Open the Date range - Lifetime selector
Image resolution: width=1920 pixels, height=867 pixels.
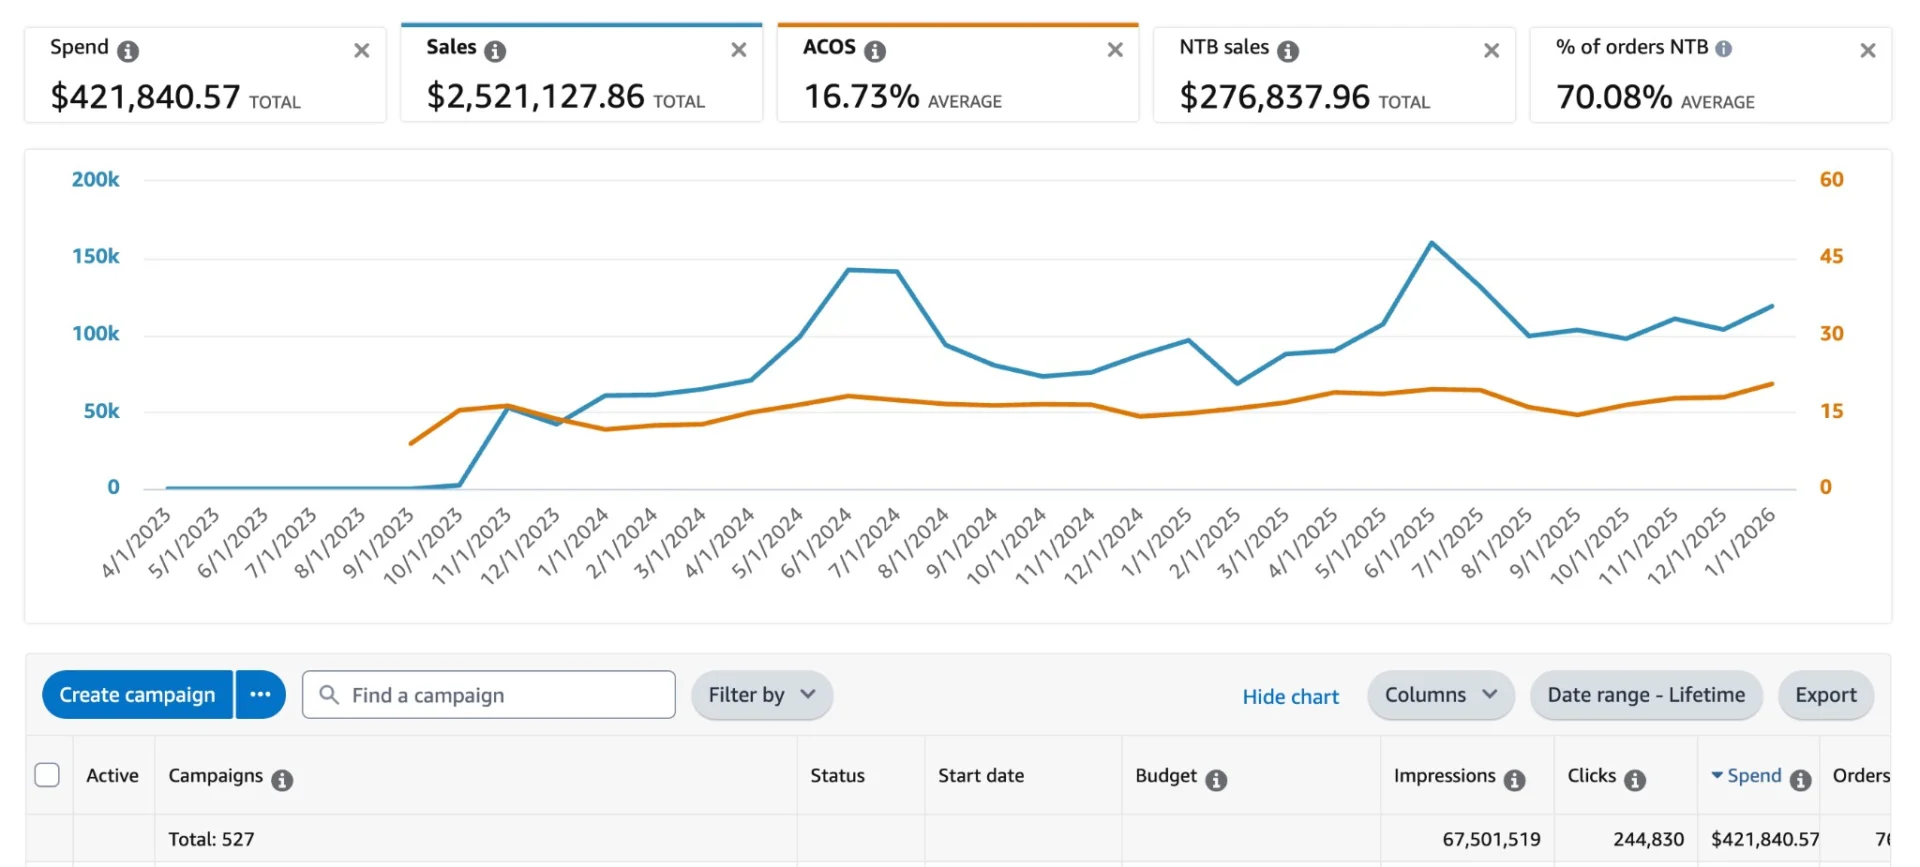pos(1645,695)
